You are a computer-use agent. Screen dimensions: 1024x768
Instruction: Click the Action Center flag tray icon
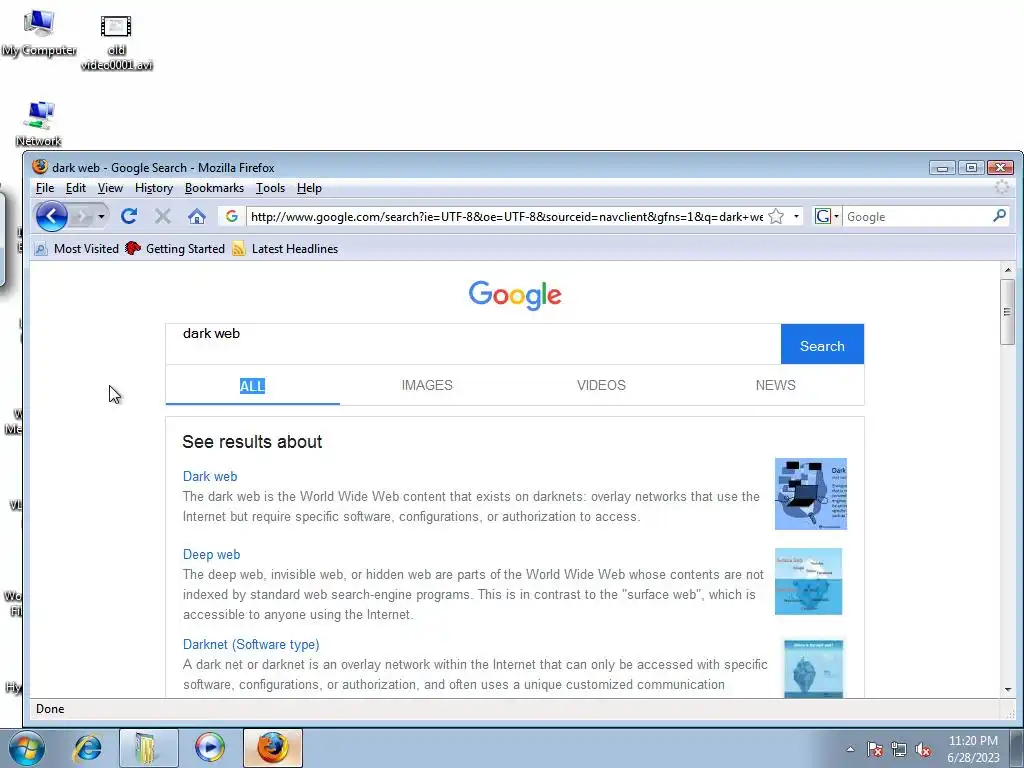(x=875, y=749)
